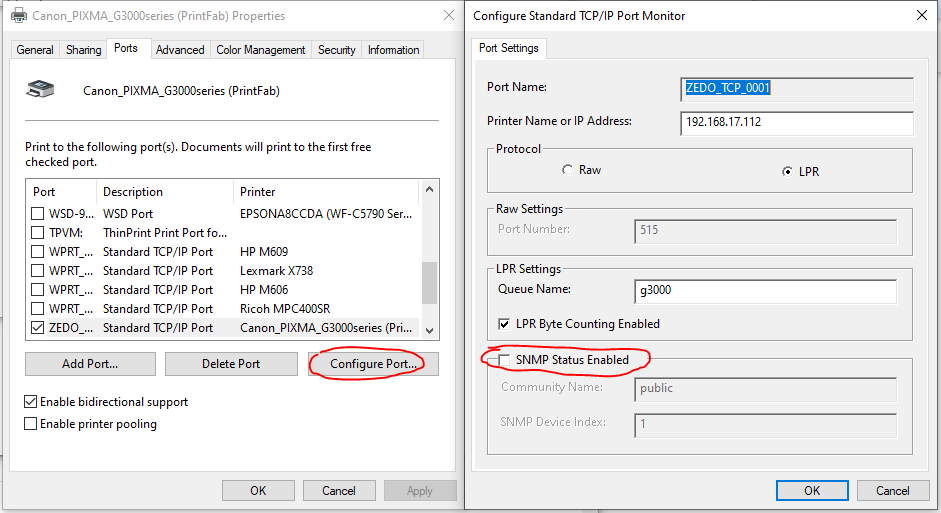Screen dimensions: 941x513
Task: Switch to the Advanced tab
Action: [180, 50]
